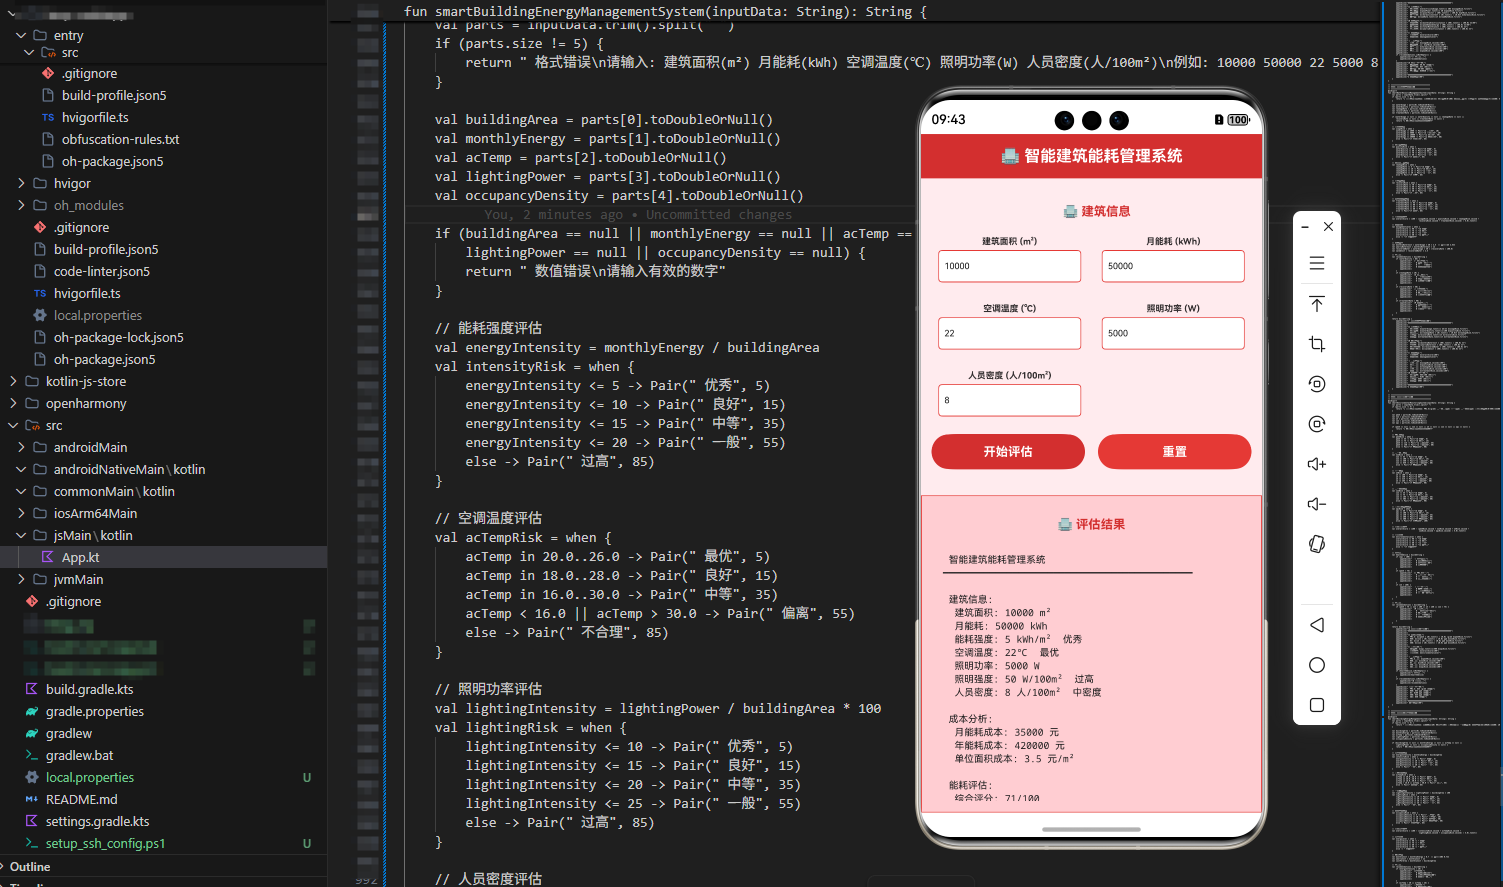
Task: Expand the kotlin-js-store folder
Action: [13, 381]
